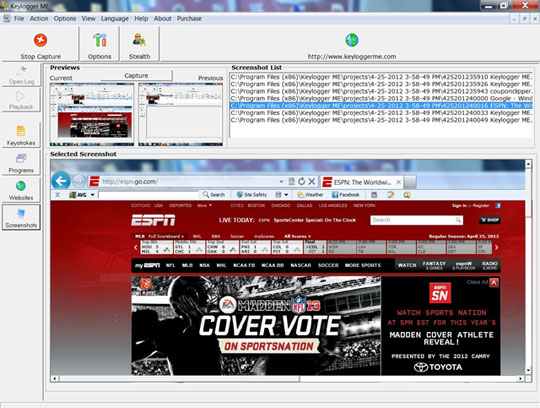
Task: Click the http://www.keyloggerme.com link text
Action: pos(352,56)
